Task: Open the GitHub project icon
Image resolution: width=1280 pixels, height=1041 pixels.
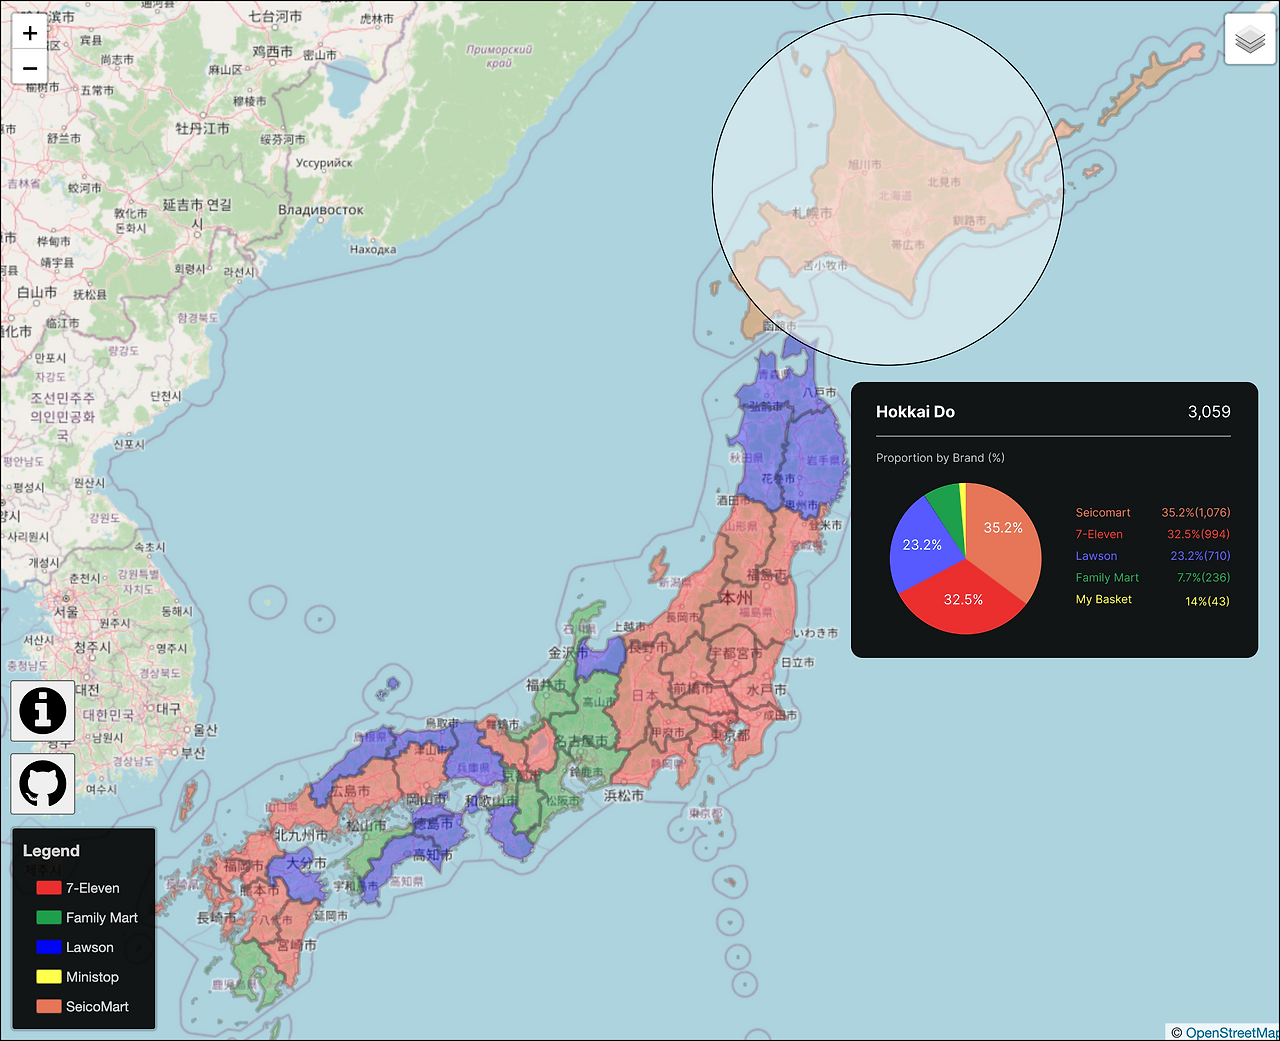Action: click(x=42, y=783)
